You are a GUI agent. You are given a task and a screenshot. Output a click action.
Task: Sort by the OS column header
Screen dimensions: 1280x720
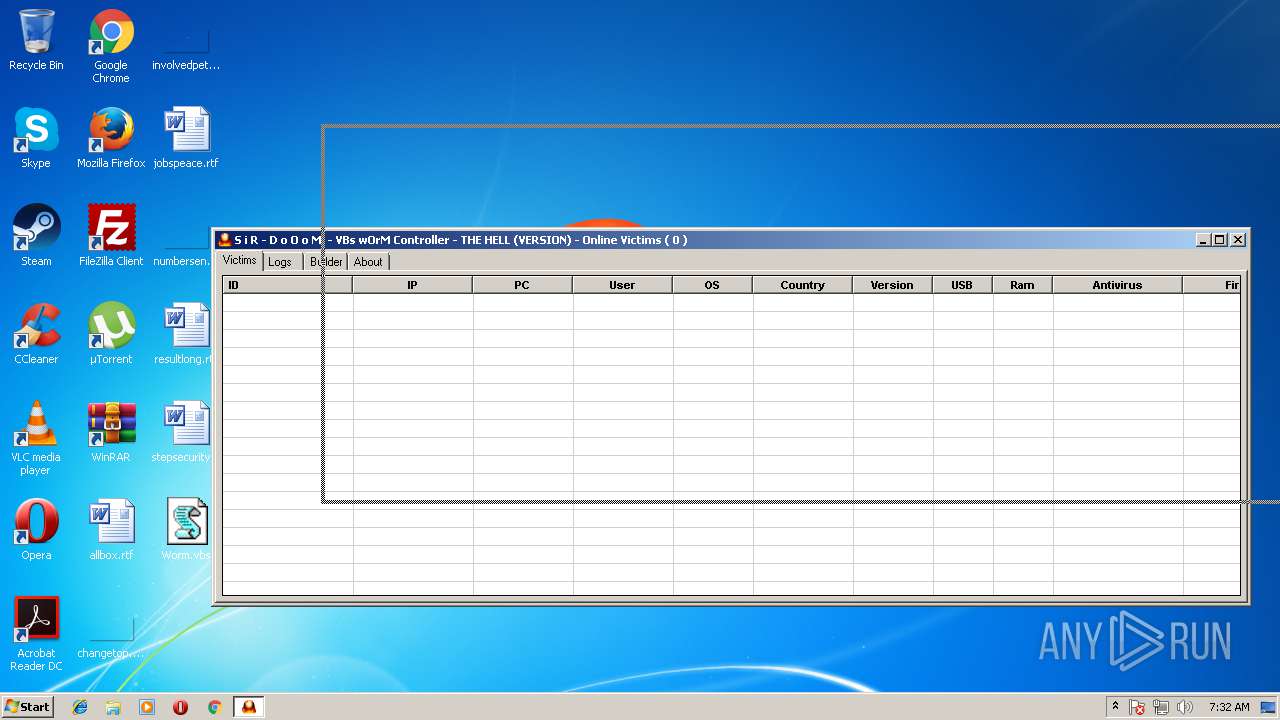tap(712, 285)
